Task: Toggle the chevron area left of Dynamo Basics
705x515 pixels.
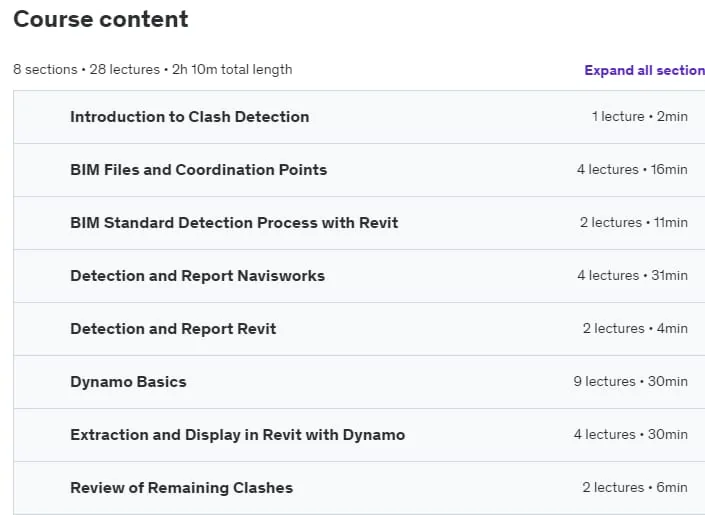Action: point(42,382)
